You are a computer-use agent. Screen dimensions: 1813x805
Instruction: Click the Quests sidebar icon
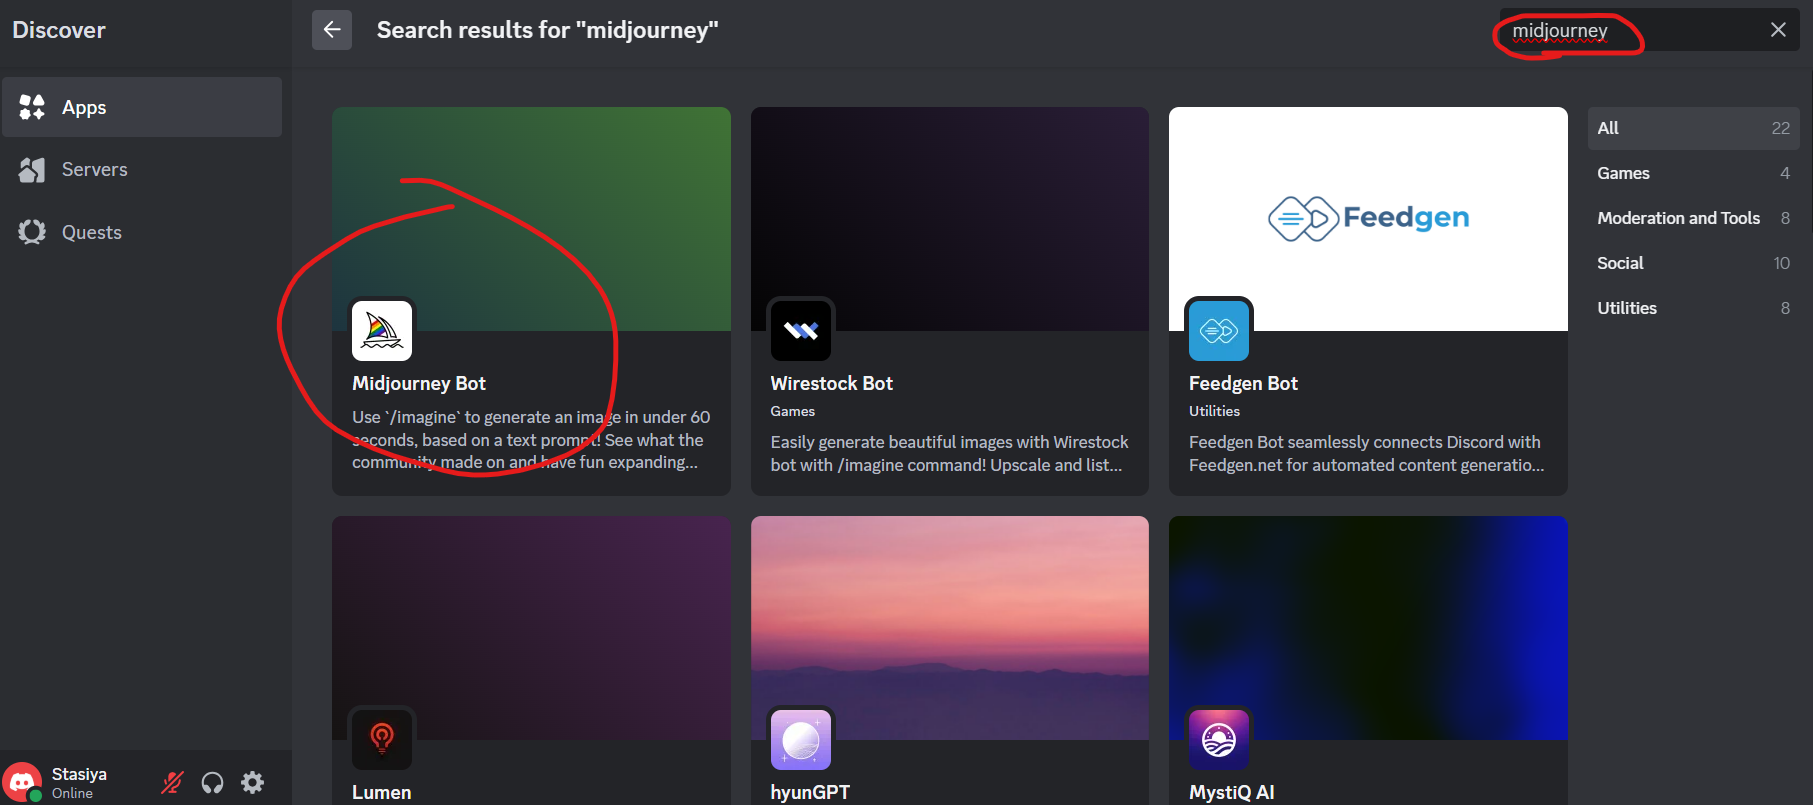tap(32, 232)
